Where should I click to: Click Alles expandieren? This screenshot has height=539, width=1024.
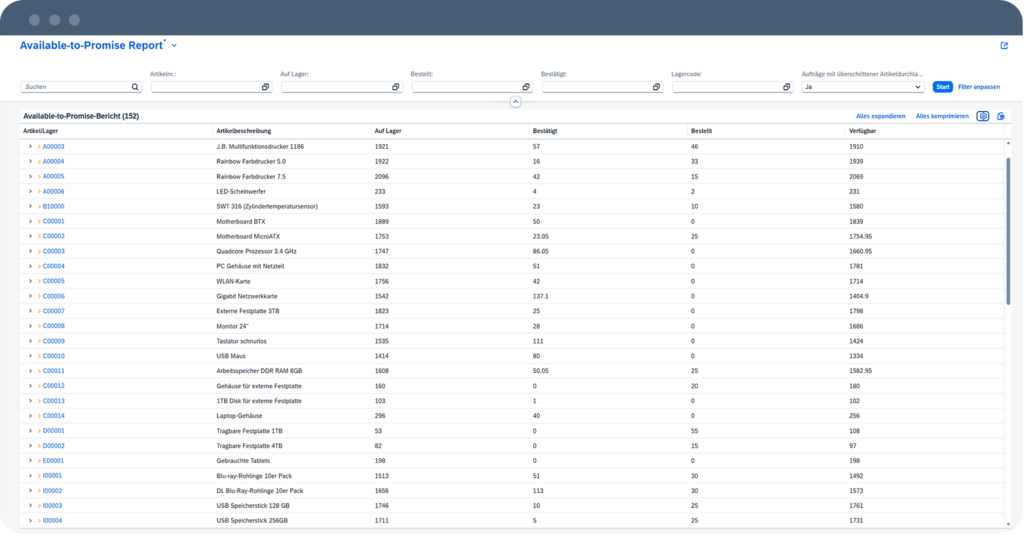pyautogui.click(x=880, y=116)
